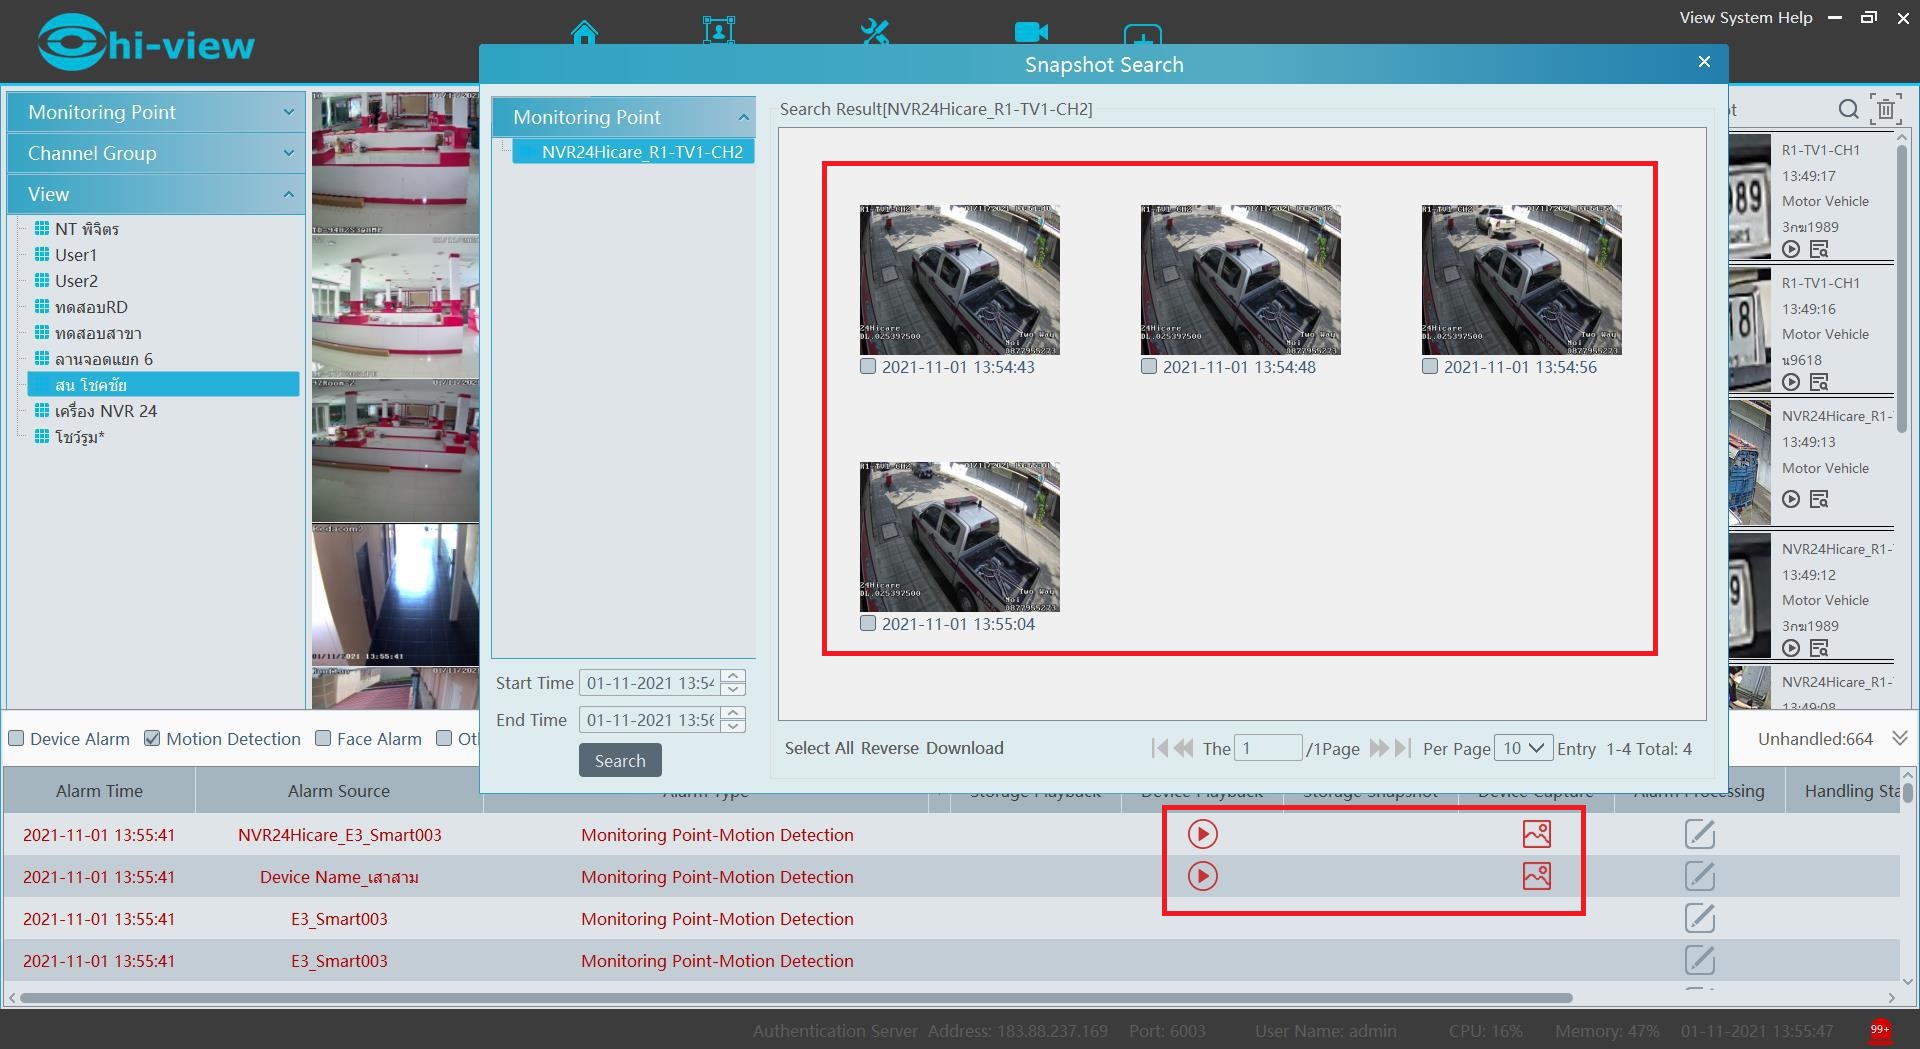Select the เครื่อง NVR 24 view item
The height and width of the screenshot is (1049, 1920).
click(x=106, y=411)
